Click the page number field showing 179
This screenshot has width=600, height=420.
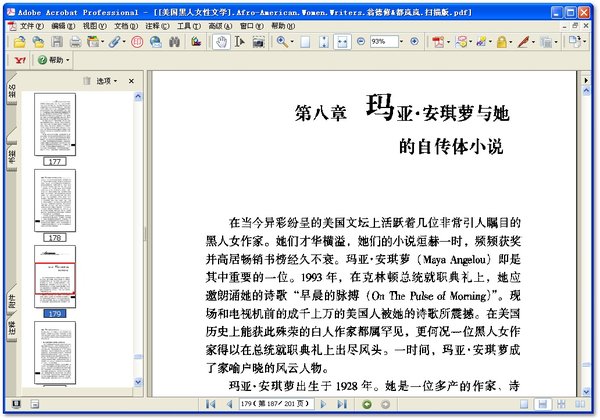[x=277, y=404]
